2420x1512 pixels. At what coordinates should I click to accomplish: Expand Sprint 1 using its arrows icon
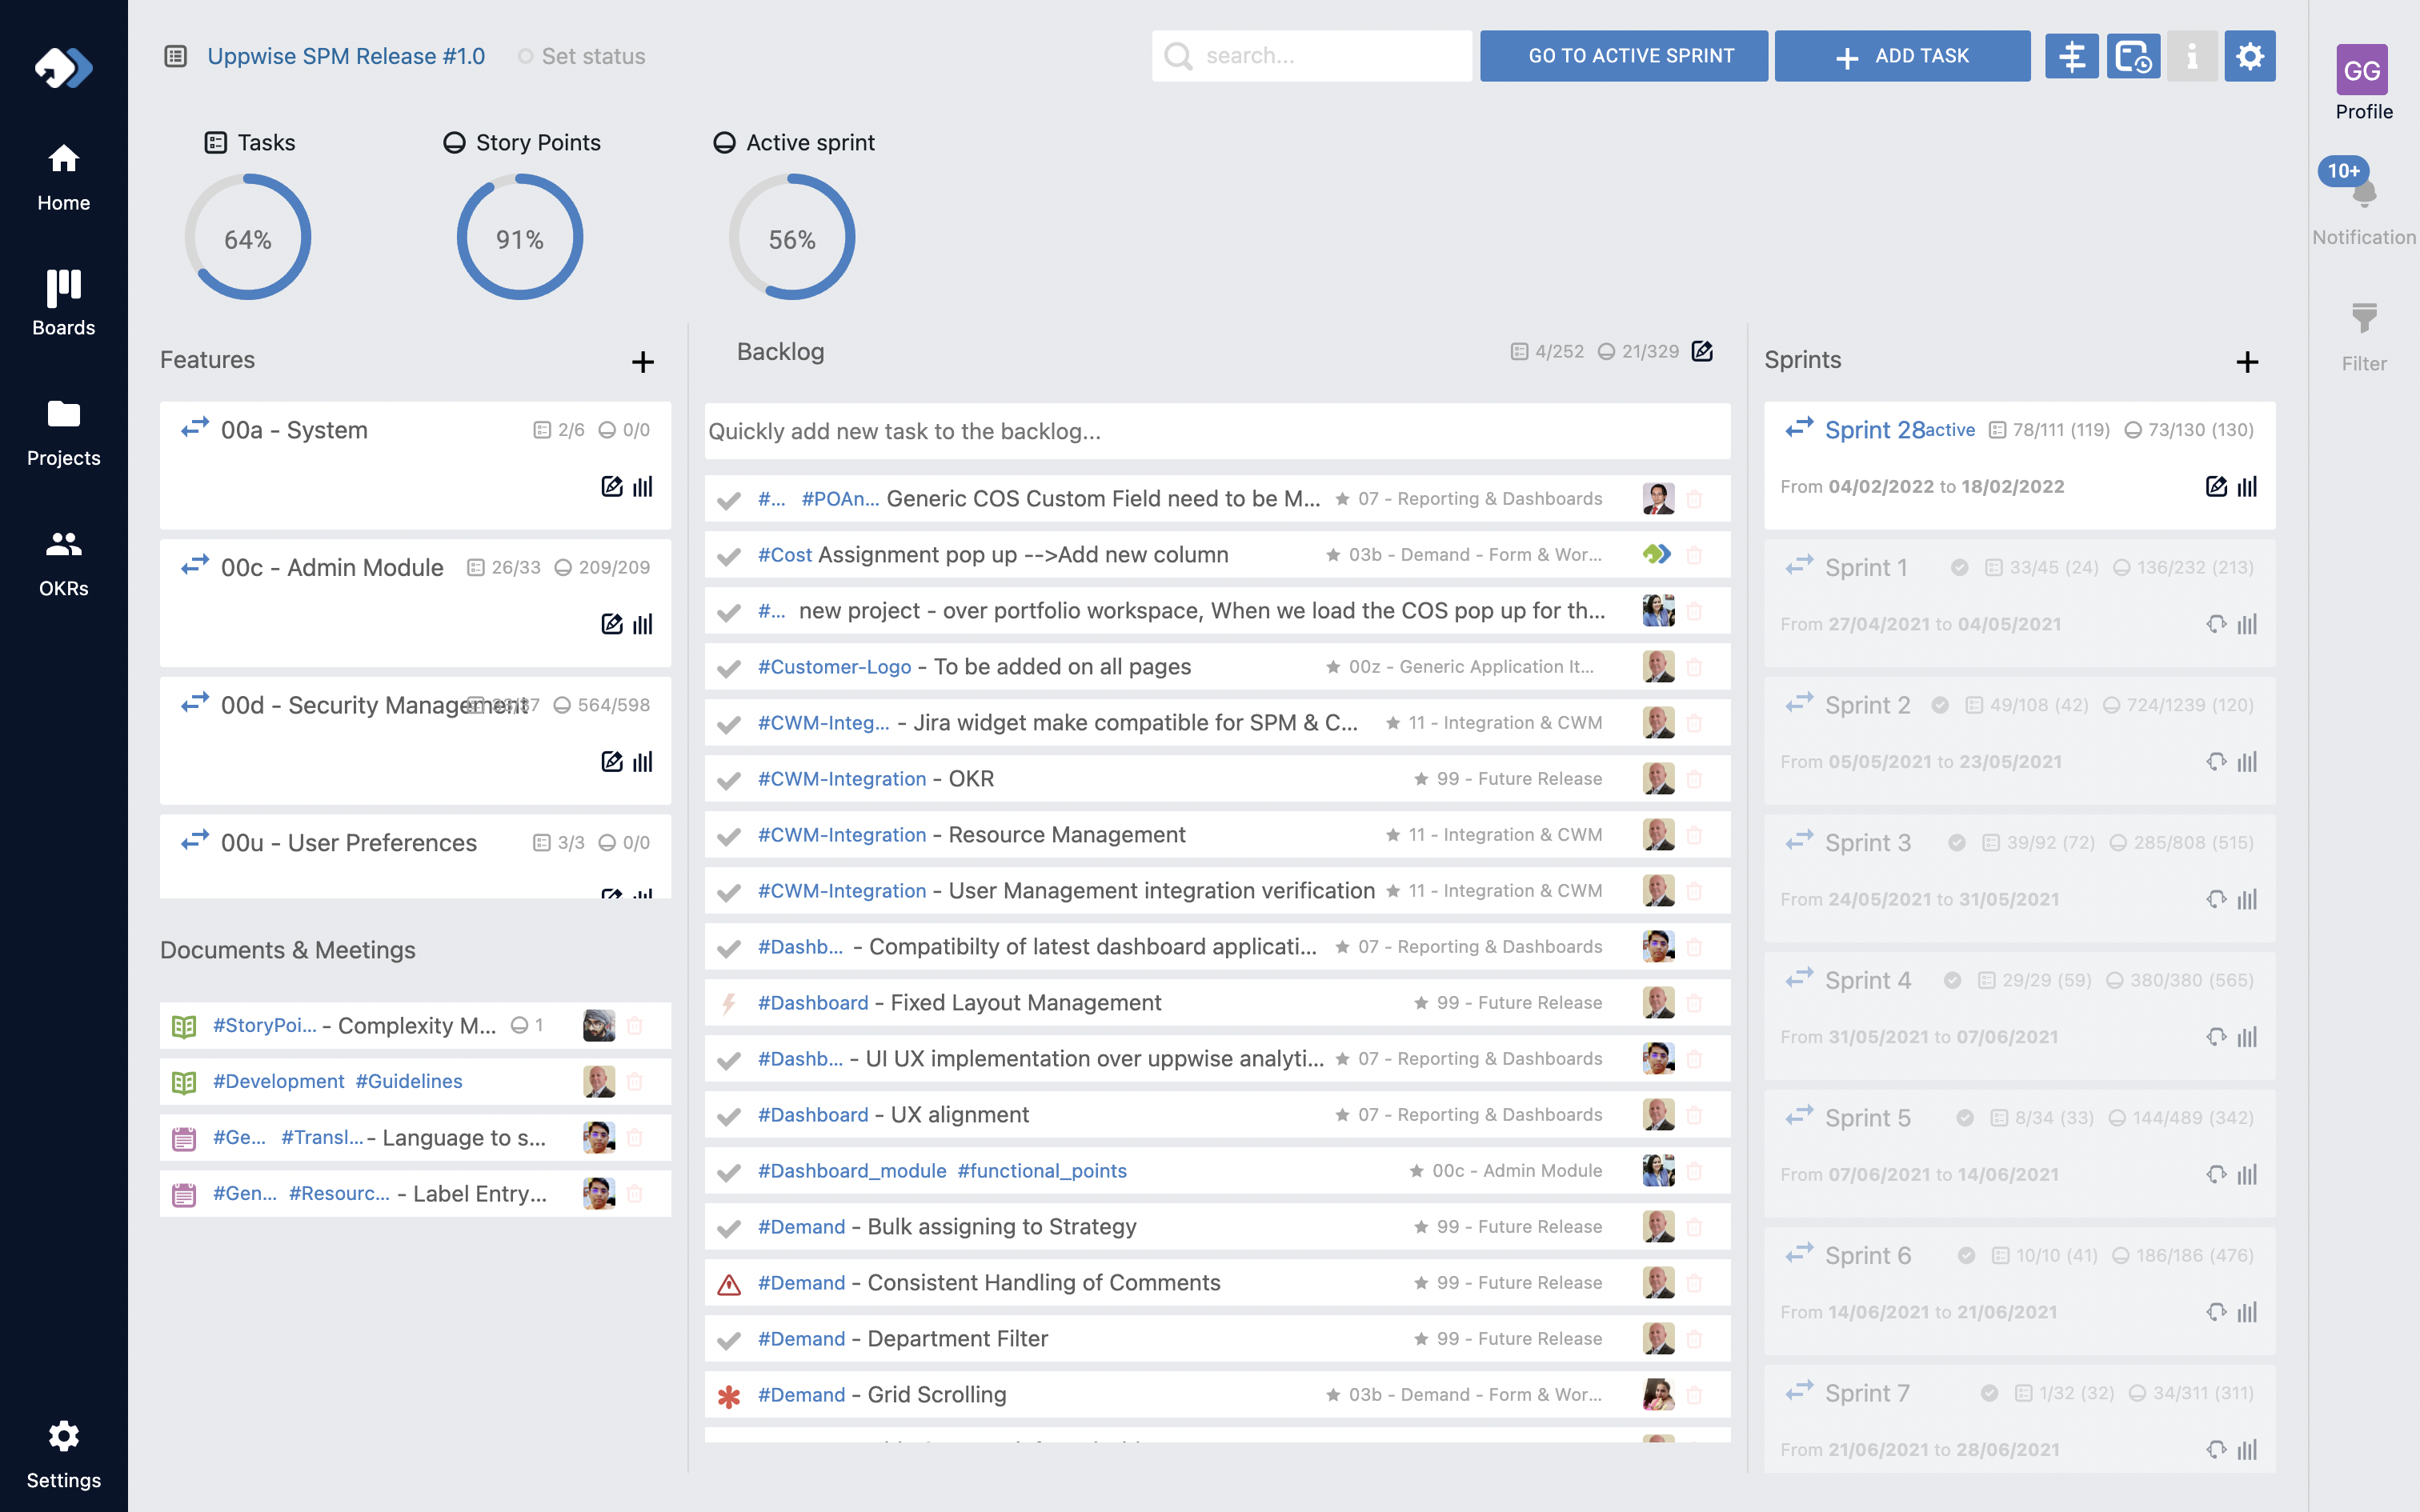pyautogui.click(x=1799, y=567)
